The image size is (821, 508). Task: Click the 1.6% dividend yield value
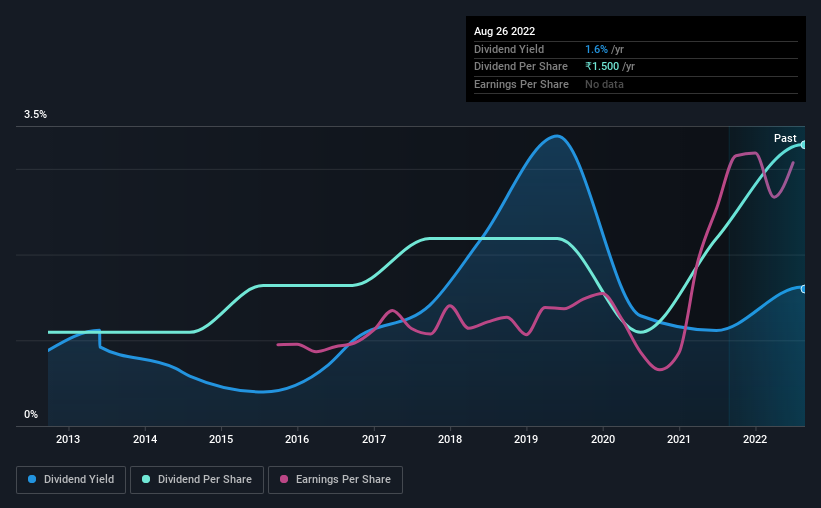coord(596,49)
